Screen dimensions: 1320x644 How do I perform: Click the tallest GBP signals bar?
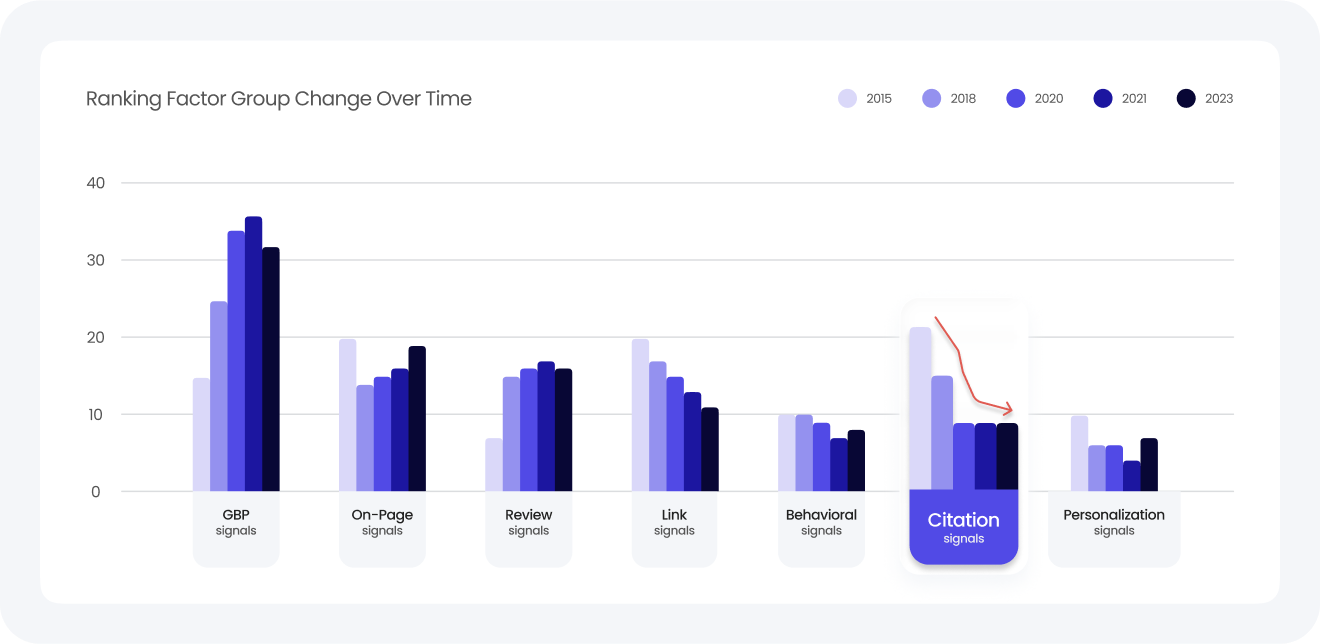[x=253, y=354]
